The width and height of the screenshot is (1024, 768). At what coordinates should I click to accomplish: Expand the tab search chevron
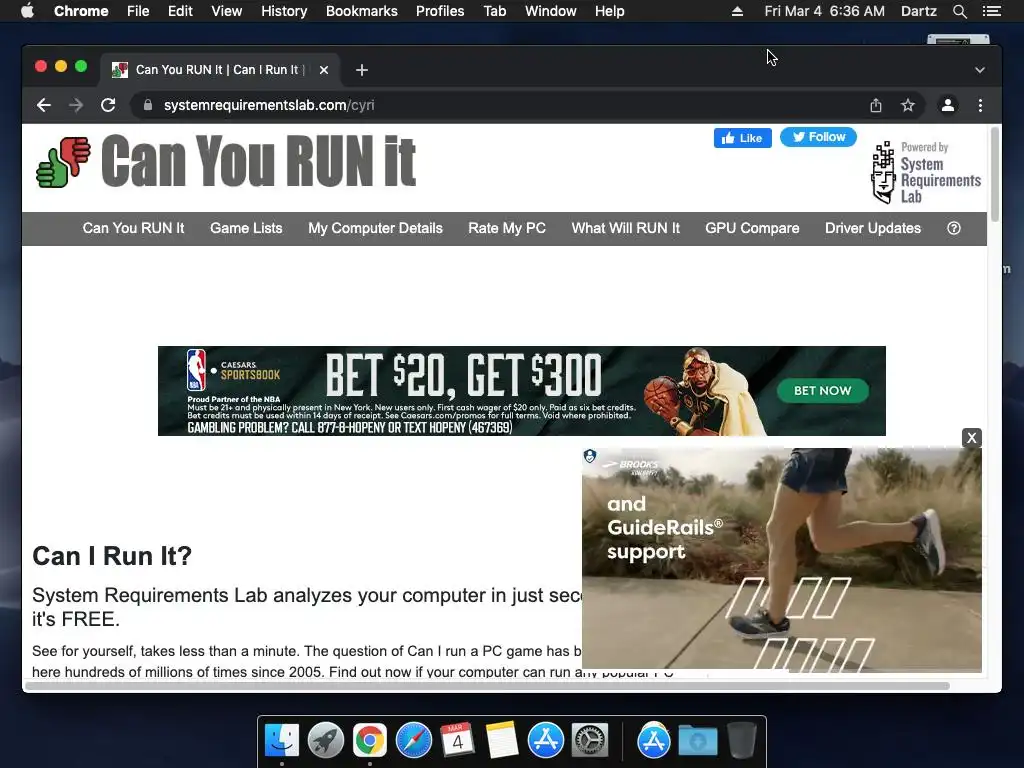pyautogui.click(x=980, y=70)
